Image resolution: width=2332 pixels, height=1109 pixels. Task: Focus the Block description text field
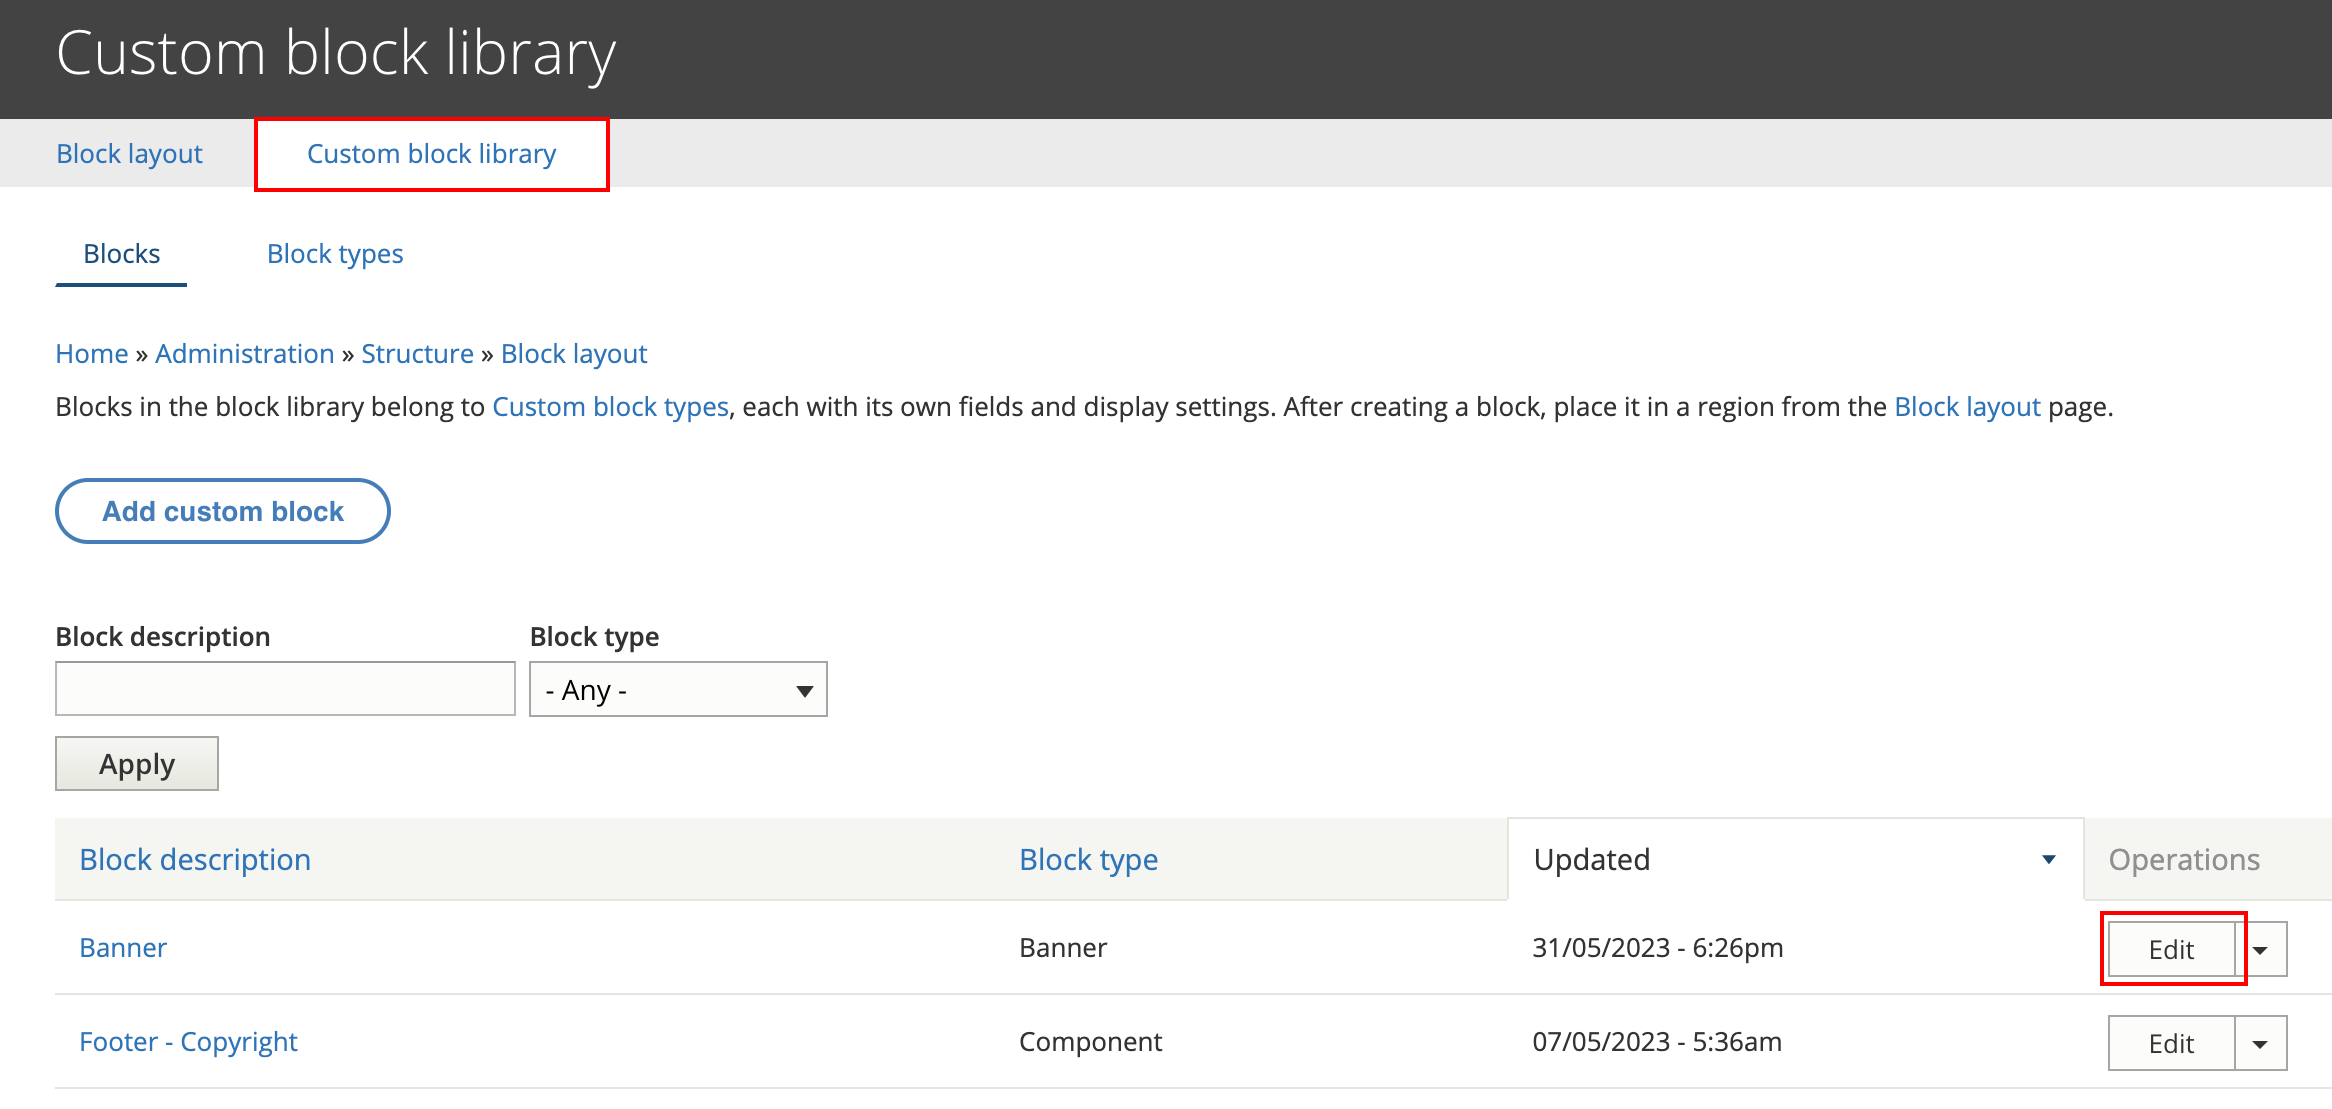click(x=285, y=689)
